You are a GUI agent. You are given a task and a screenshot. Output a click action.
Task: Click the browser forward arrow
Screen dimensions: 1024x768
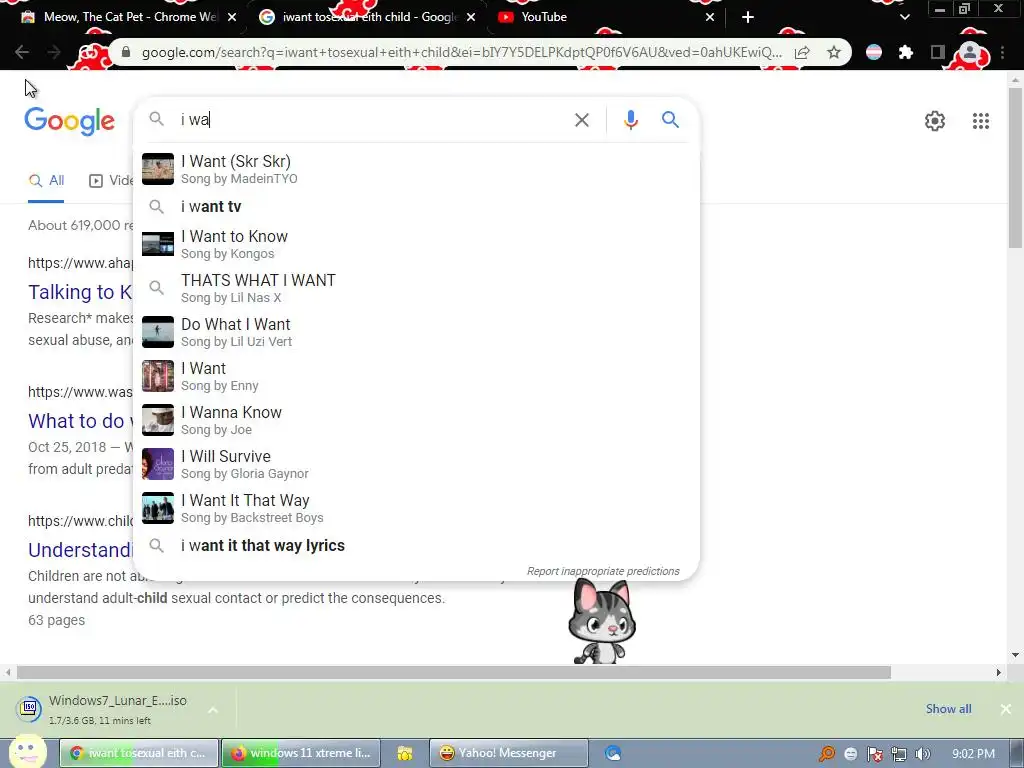click(54, 52)
